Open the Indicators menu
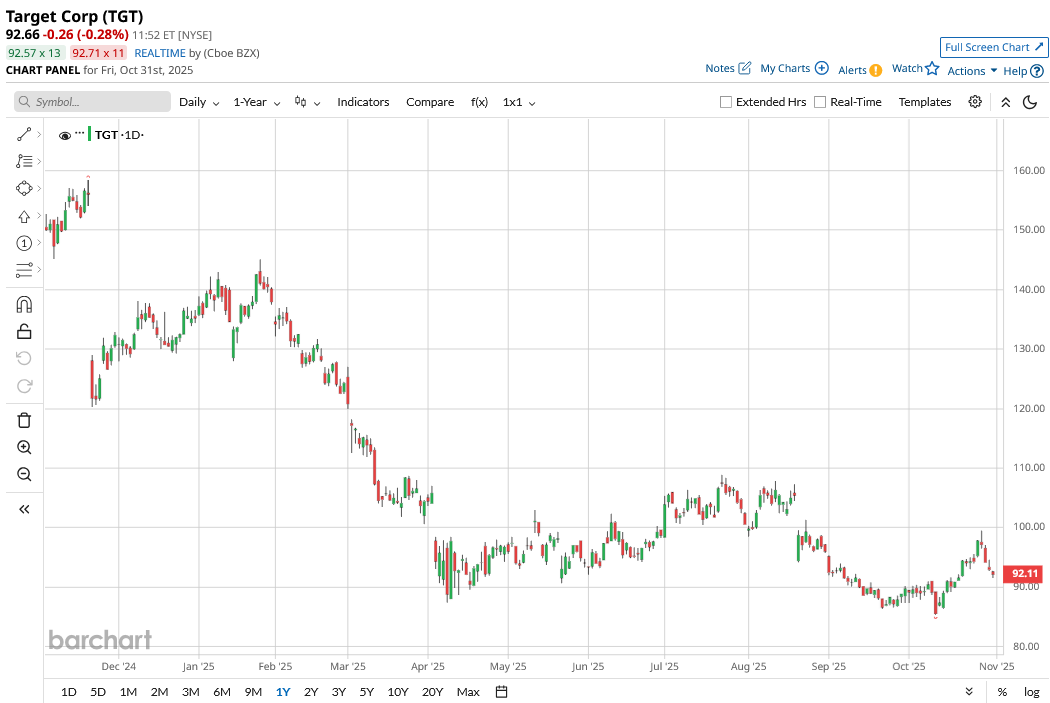The image size is (1050, 703). (x=363, y=102)
